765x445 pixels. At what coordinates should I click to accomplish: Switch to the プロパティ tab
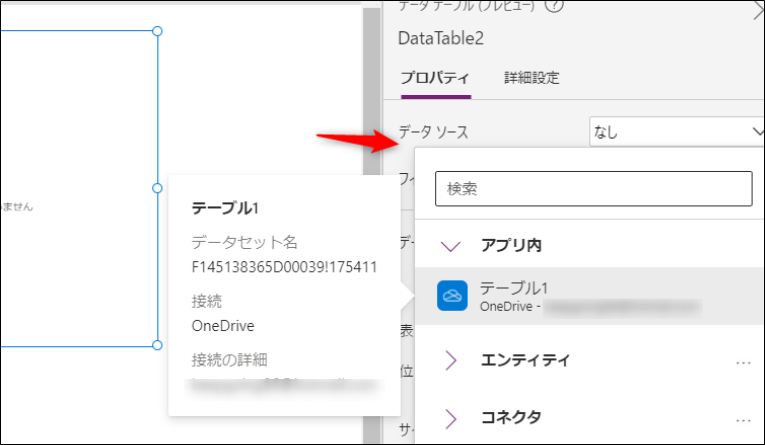435,78
